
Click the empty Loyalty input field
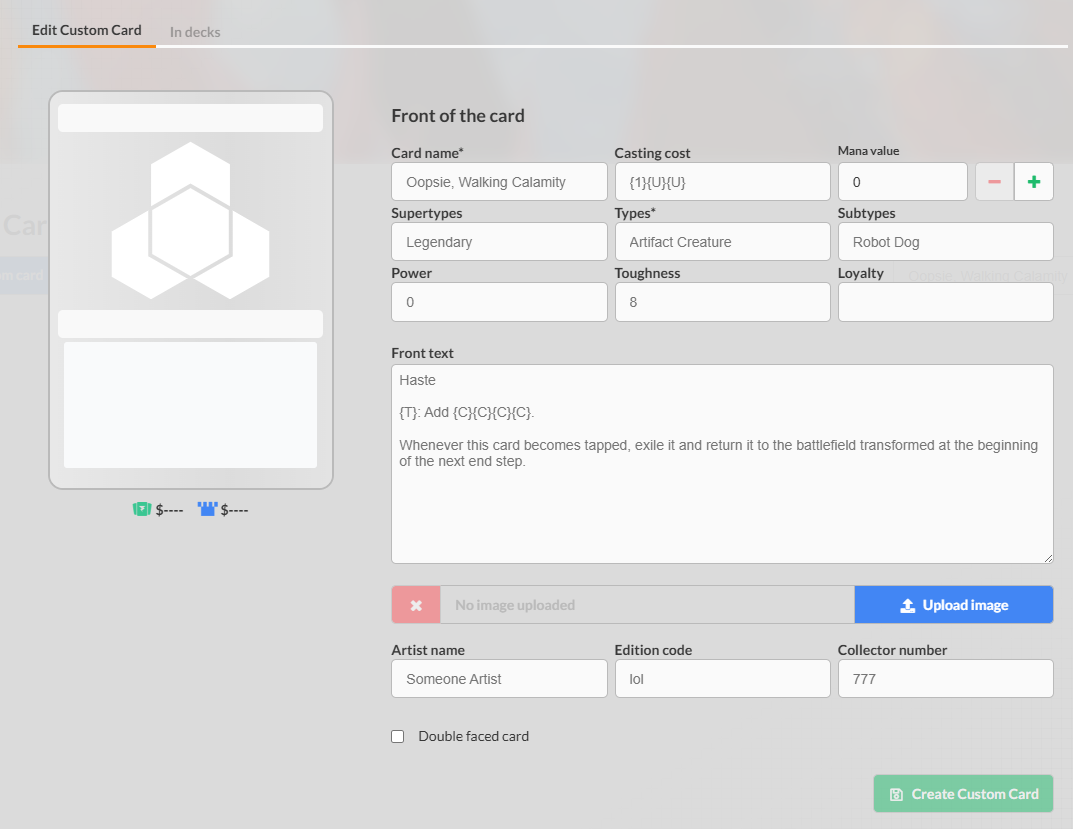945,302
